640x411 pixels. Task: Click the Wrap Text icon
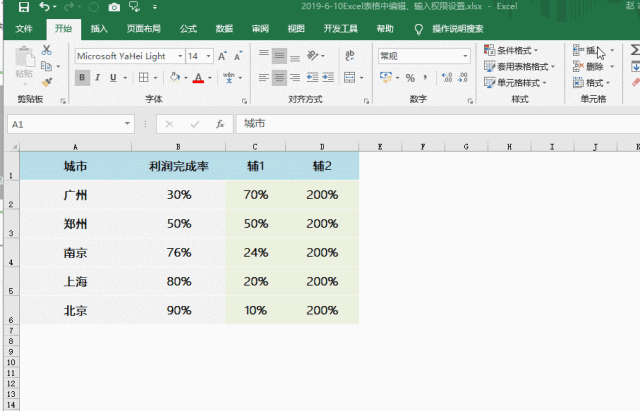pos(346,56)
